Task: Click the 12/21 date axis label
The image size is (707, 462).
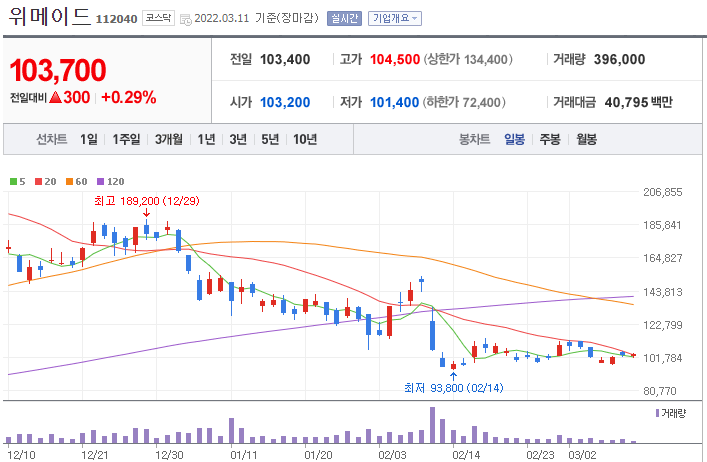Action: point(95,455)
